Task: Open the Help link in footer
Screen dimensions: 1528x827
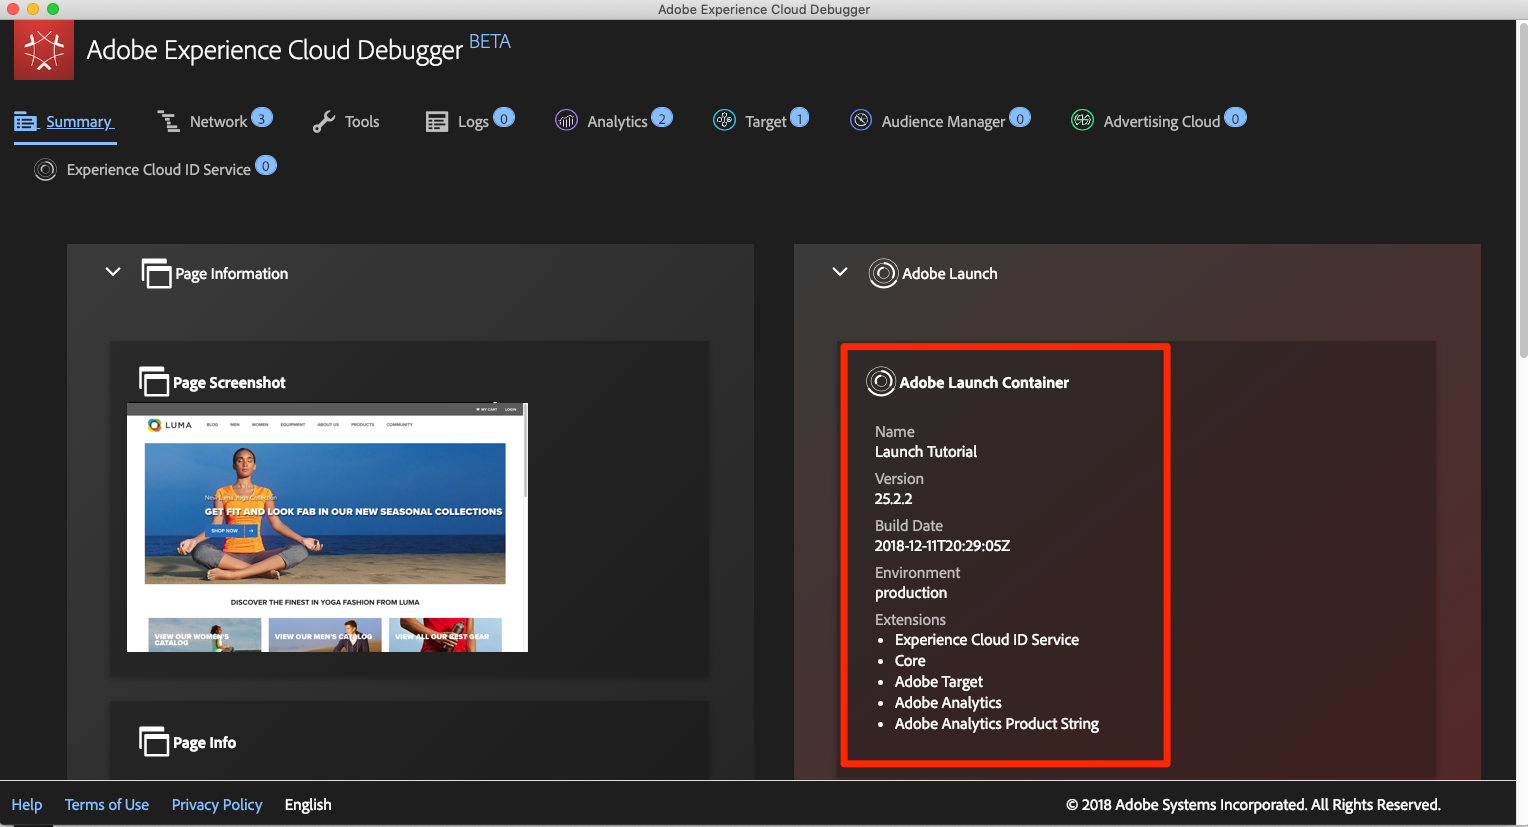Action: pyautogui.click(x=27, y=805)
